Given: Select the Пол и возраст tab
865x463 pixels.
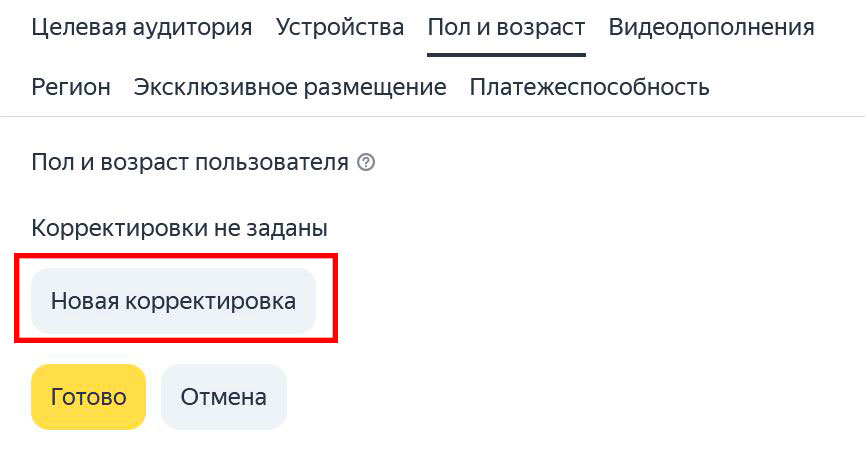Looking at the screenshot, I should coord(506,27).
